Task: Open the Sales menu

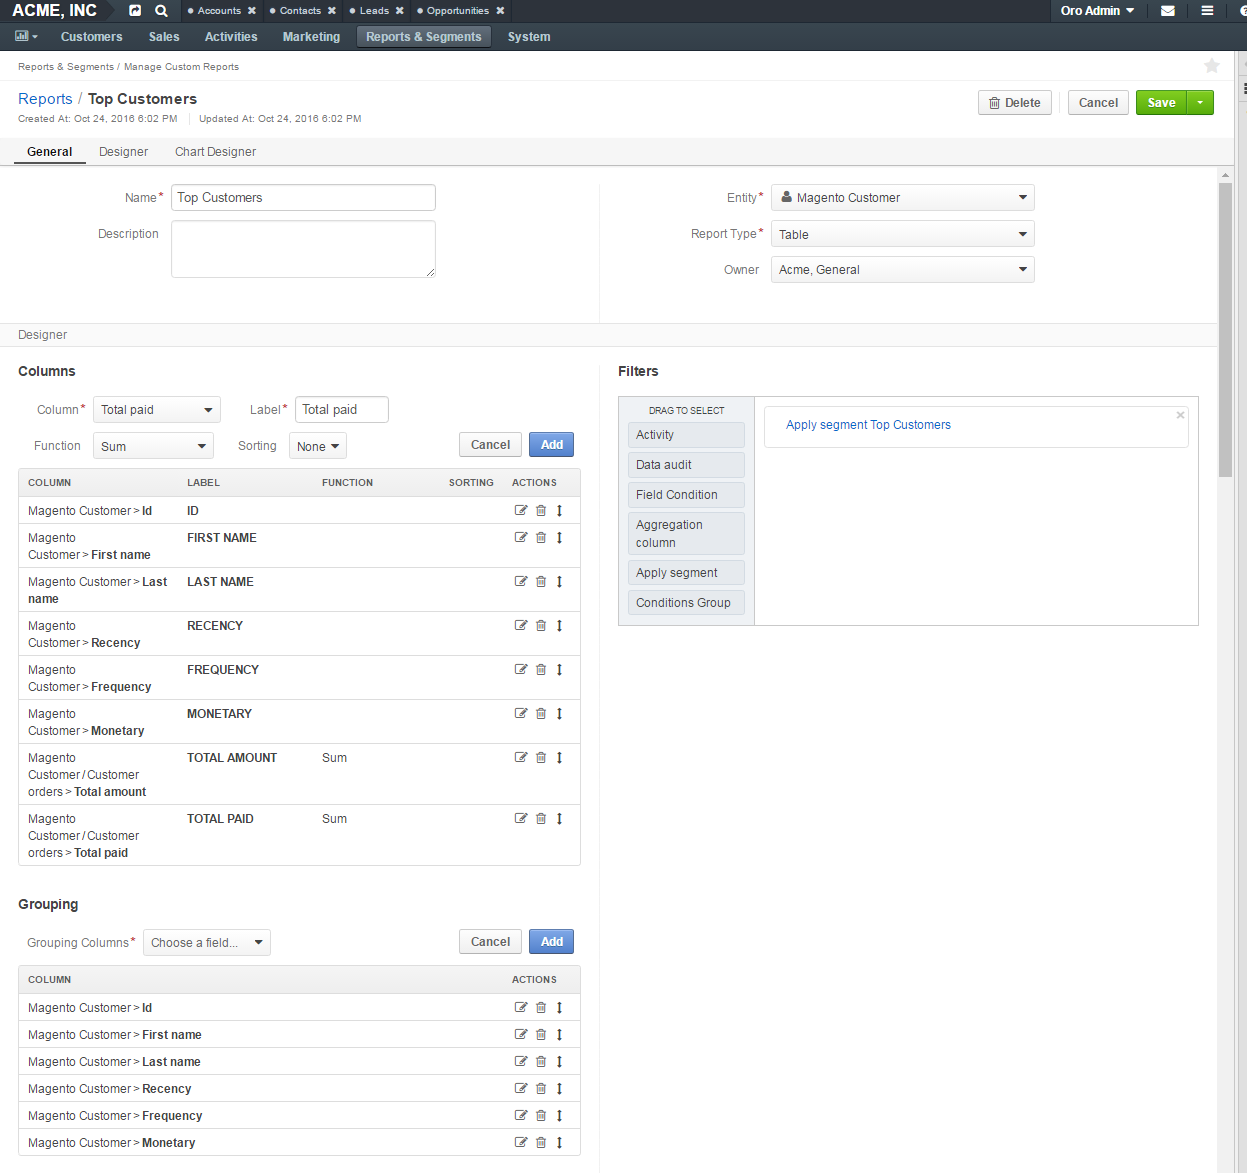Action: point(164,37)
